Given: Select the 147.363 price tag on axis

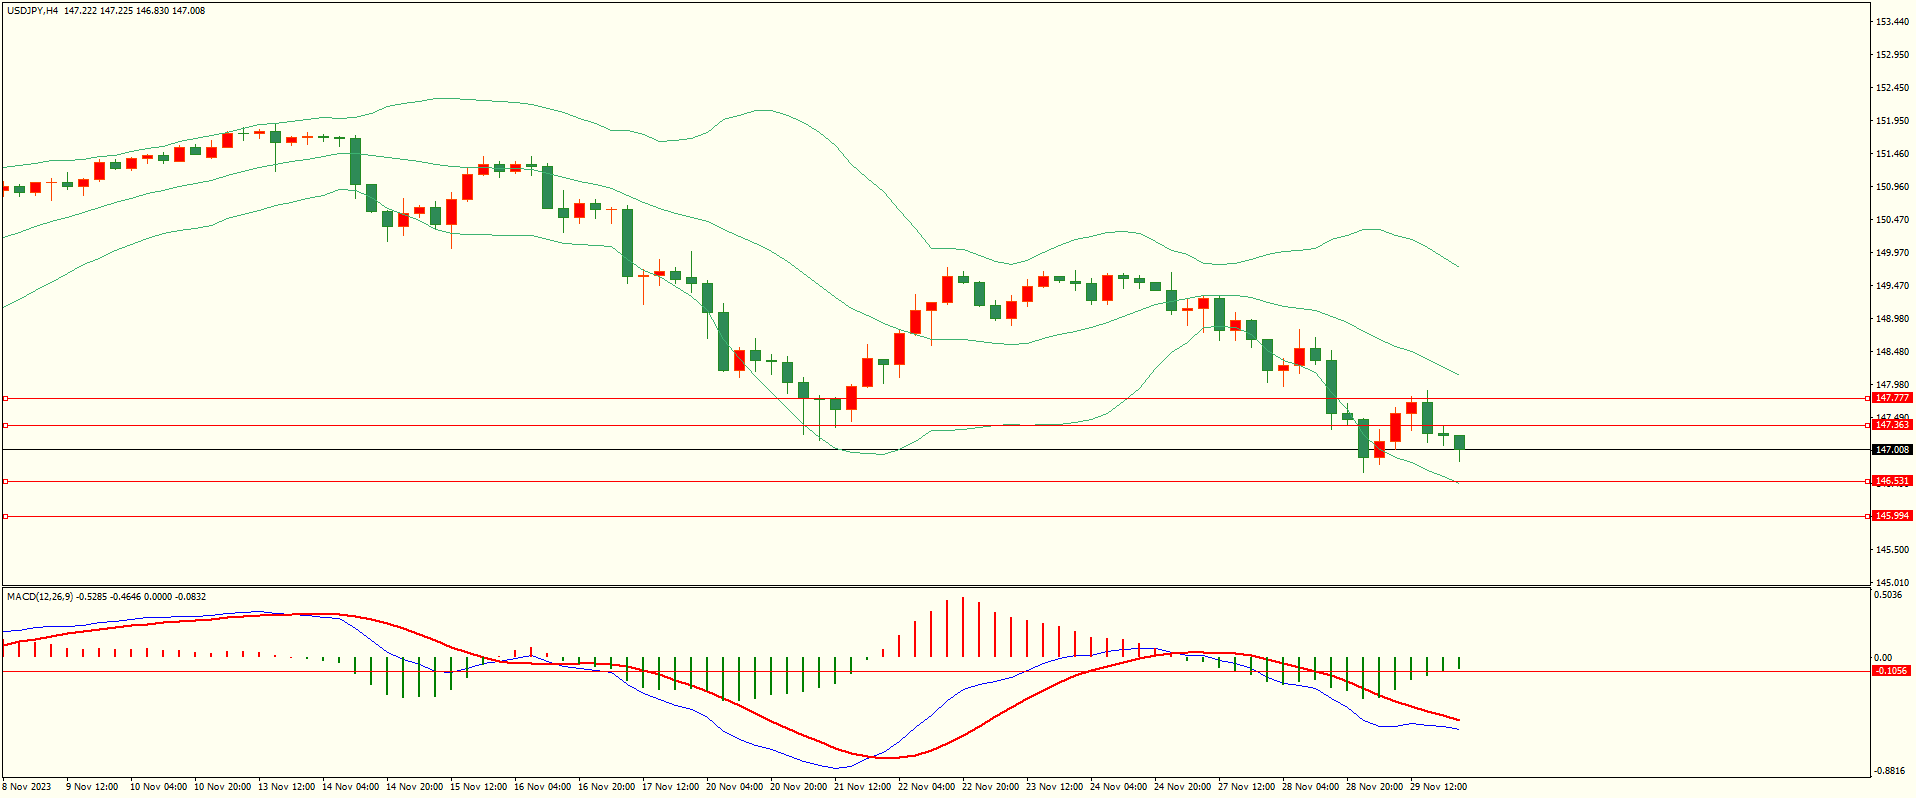Looking at the screenshot, I should point(1891,425).
